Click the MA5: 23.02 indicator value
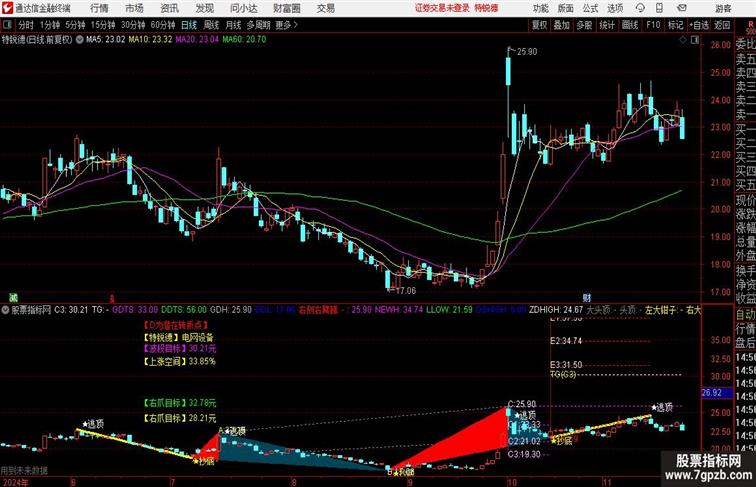 (106, 40)
